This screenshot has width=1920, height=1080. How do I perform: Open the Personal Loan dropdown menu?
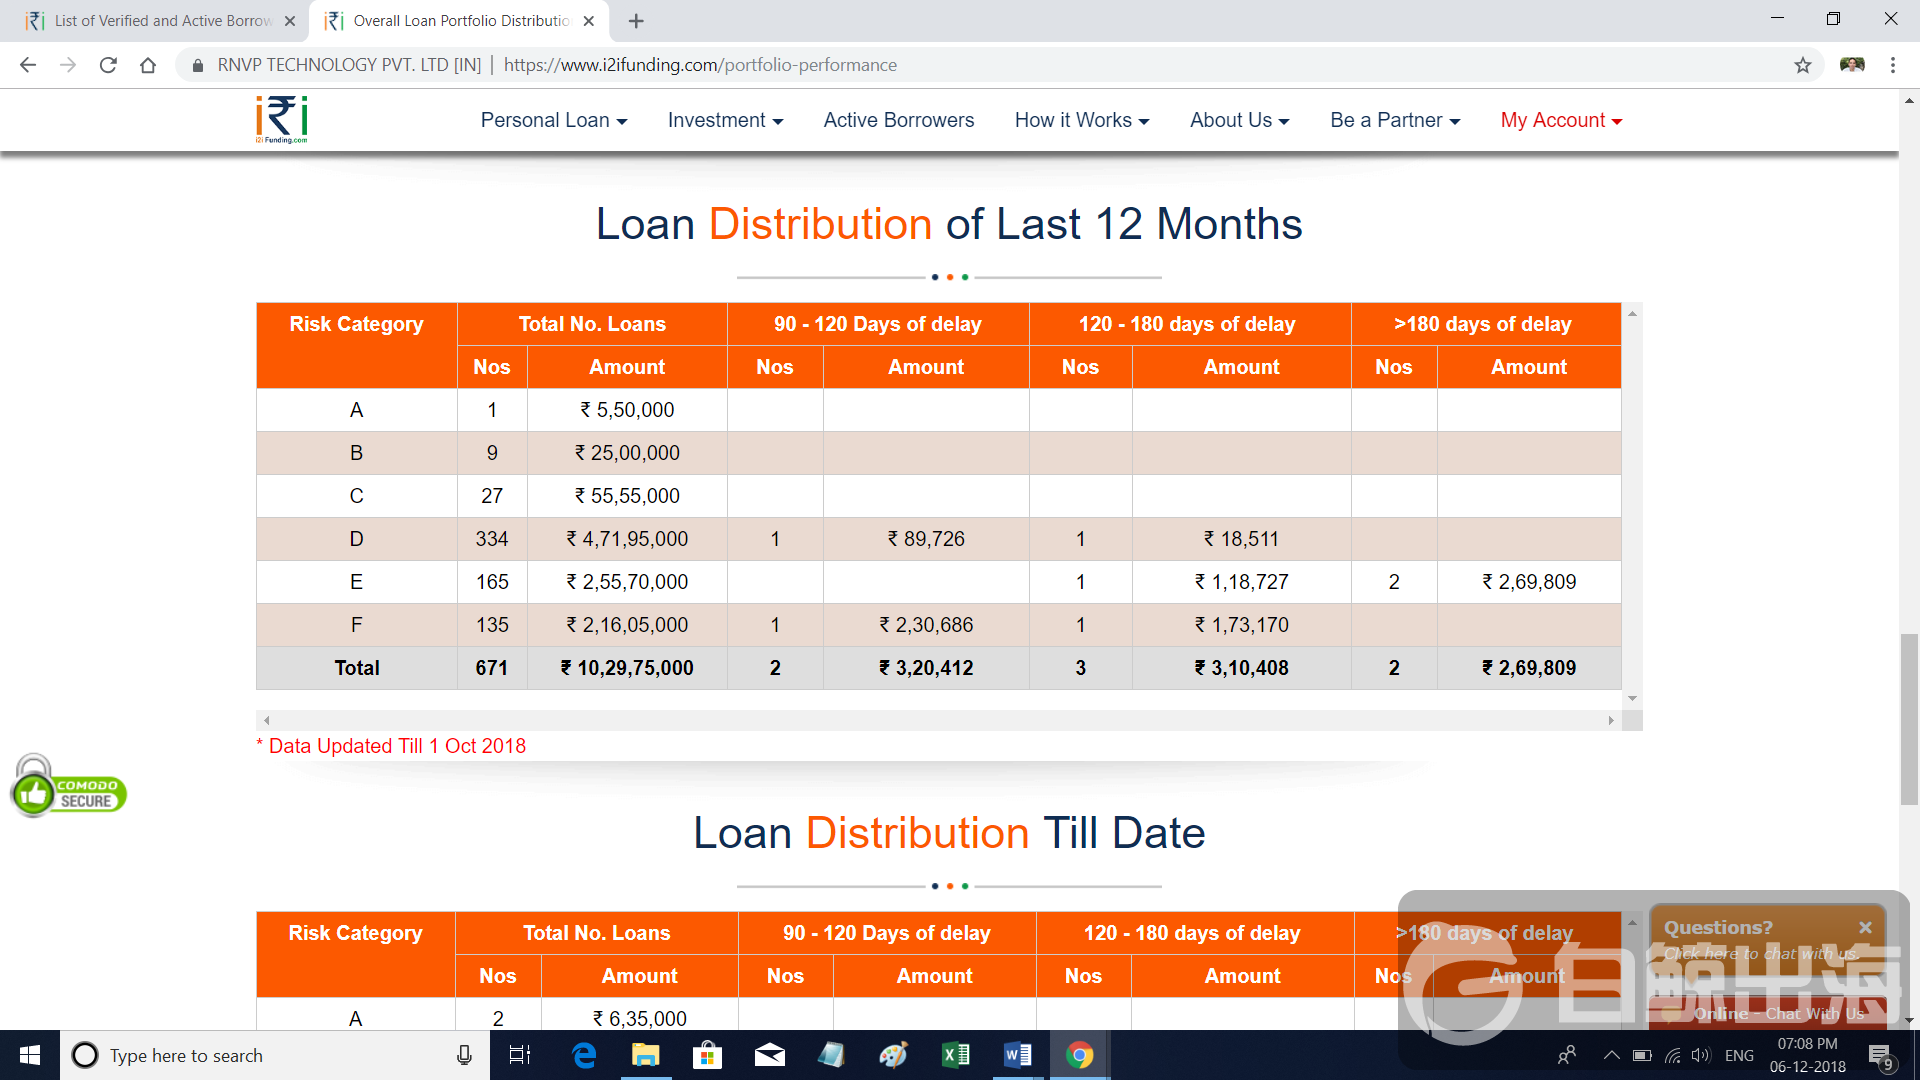[x=553, y=120]
